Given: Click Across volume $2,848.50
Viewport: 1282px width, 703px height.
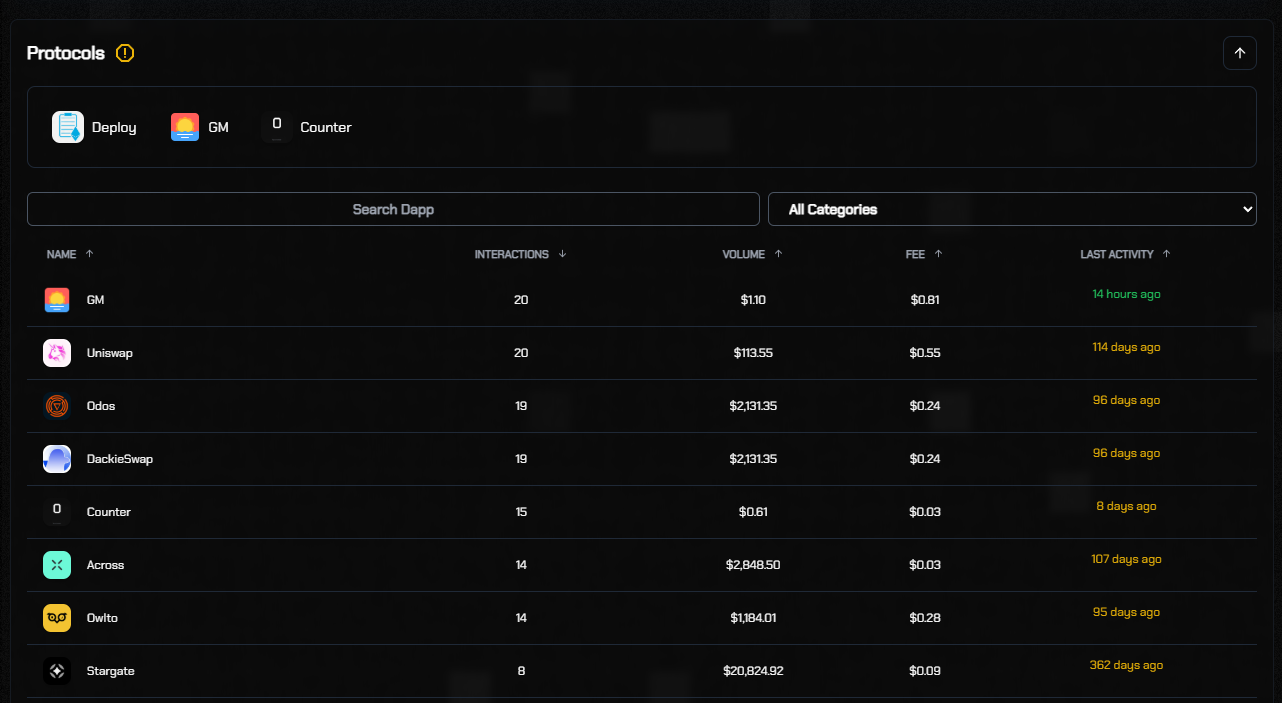Looking at the screenshot, I should (x=753, y=565).
